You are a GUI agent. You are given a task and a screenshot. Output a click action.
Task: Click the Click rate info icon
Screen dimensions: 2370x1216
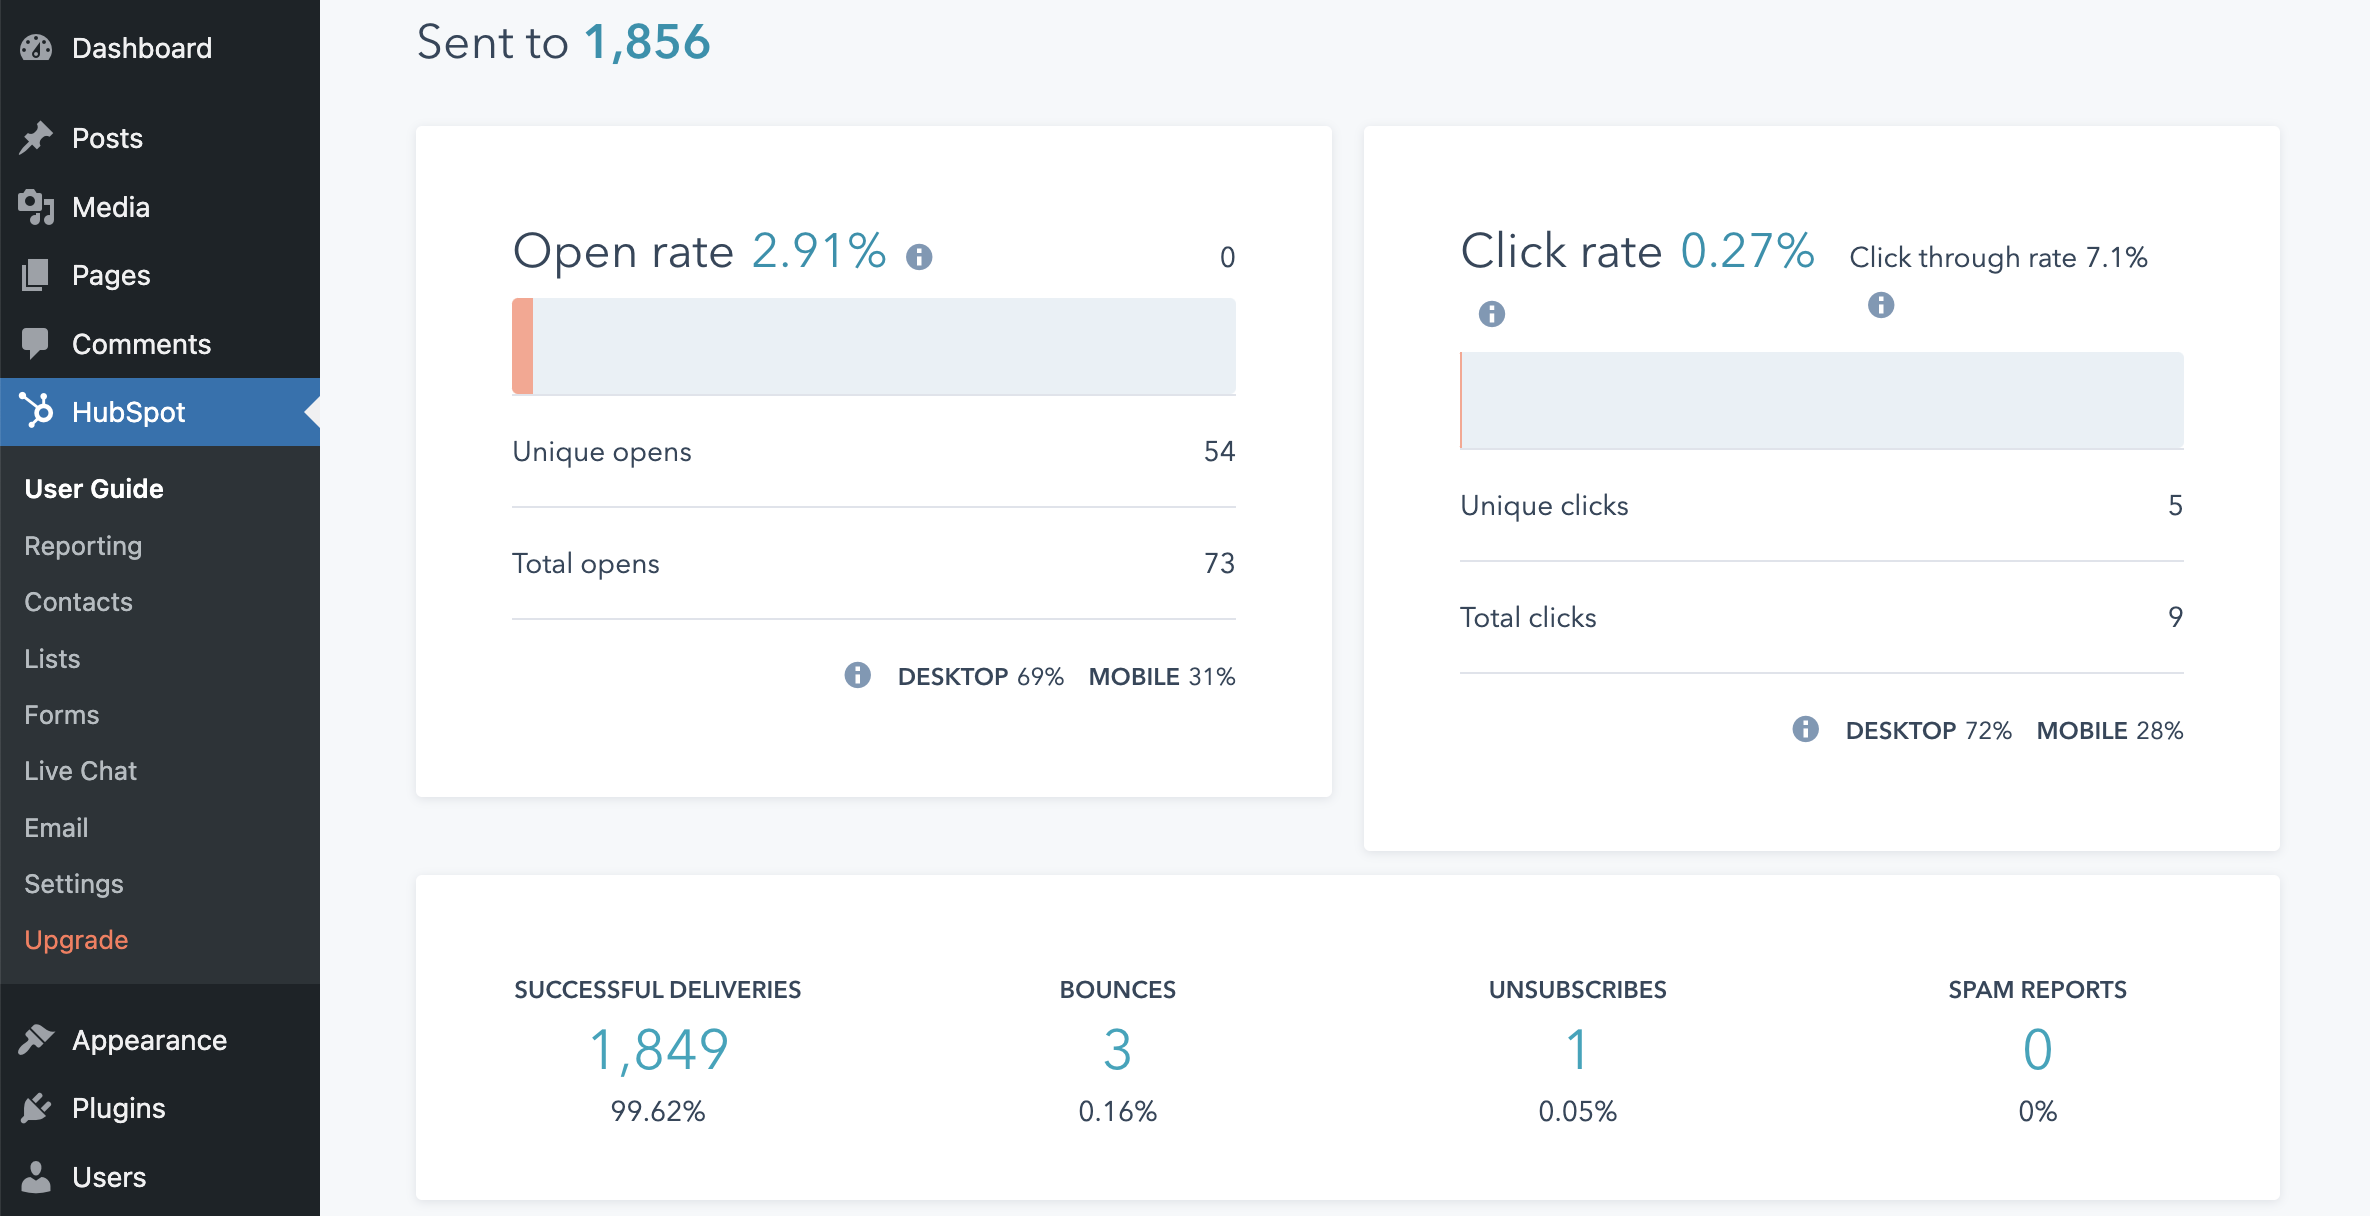click(x=1491, y=314)
